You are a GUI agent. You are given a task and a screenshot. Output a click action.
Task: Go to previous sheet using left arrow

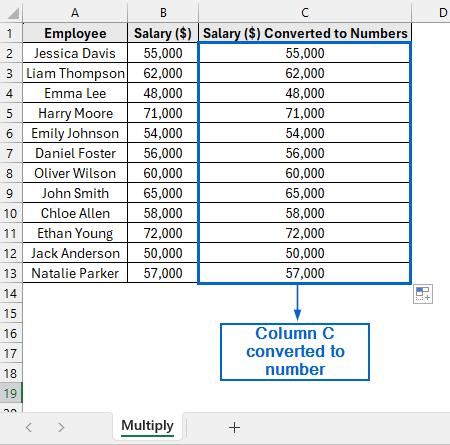coord(29,427)
